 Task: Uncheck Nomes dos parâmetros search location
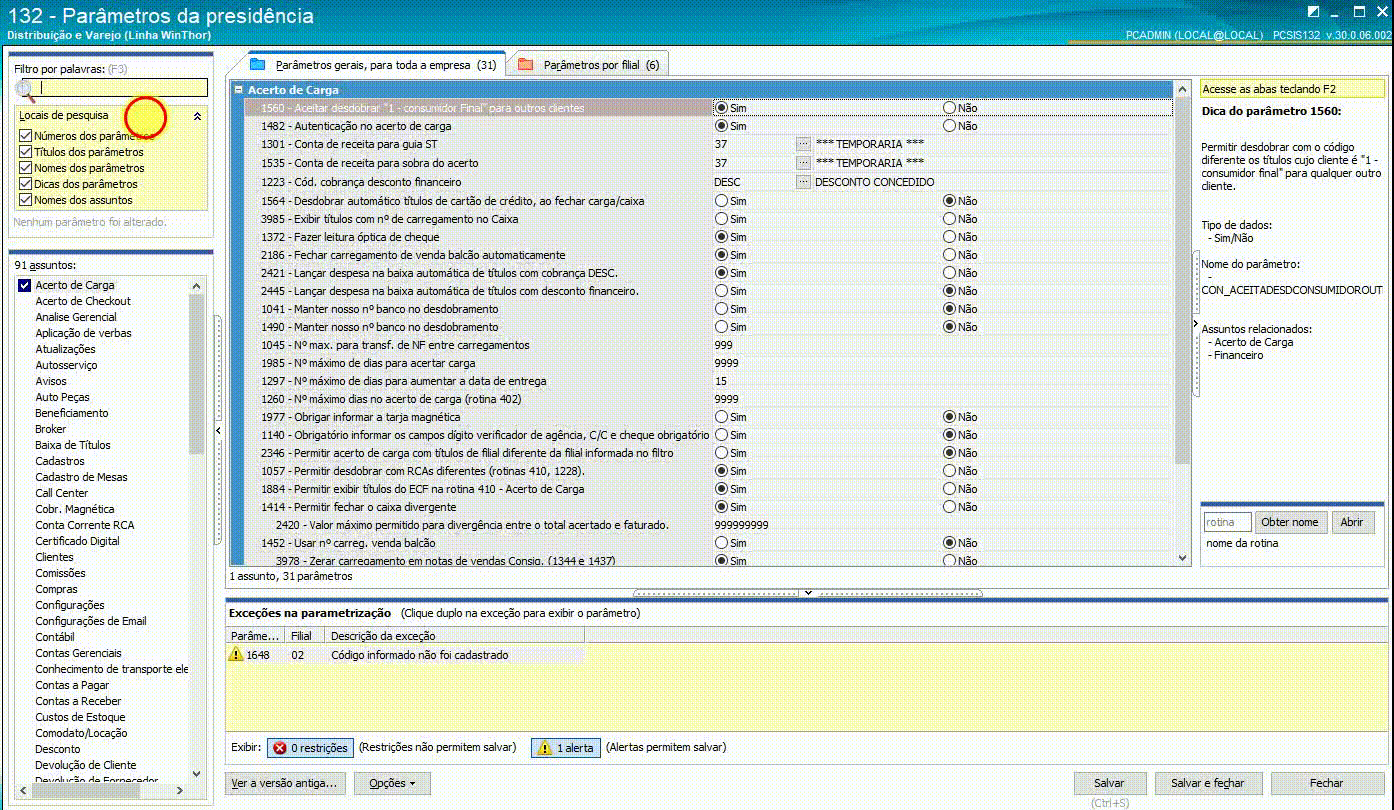(26, 168)
